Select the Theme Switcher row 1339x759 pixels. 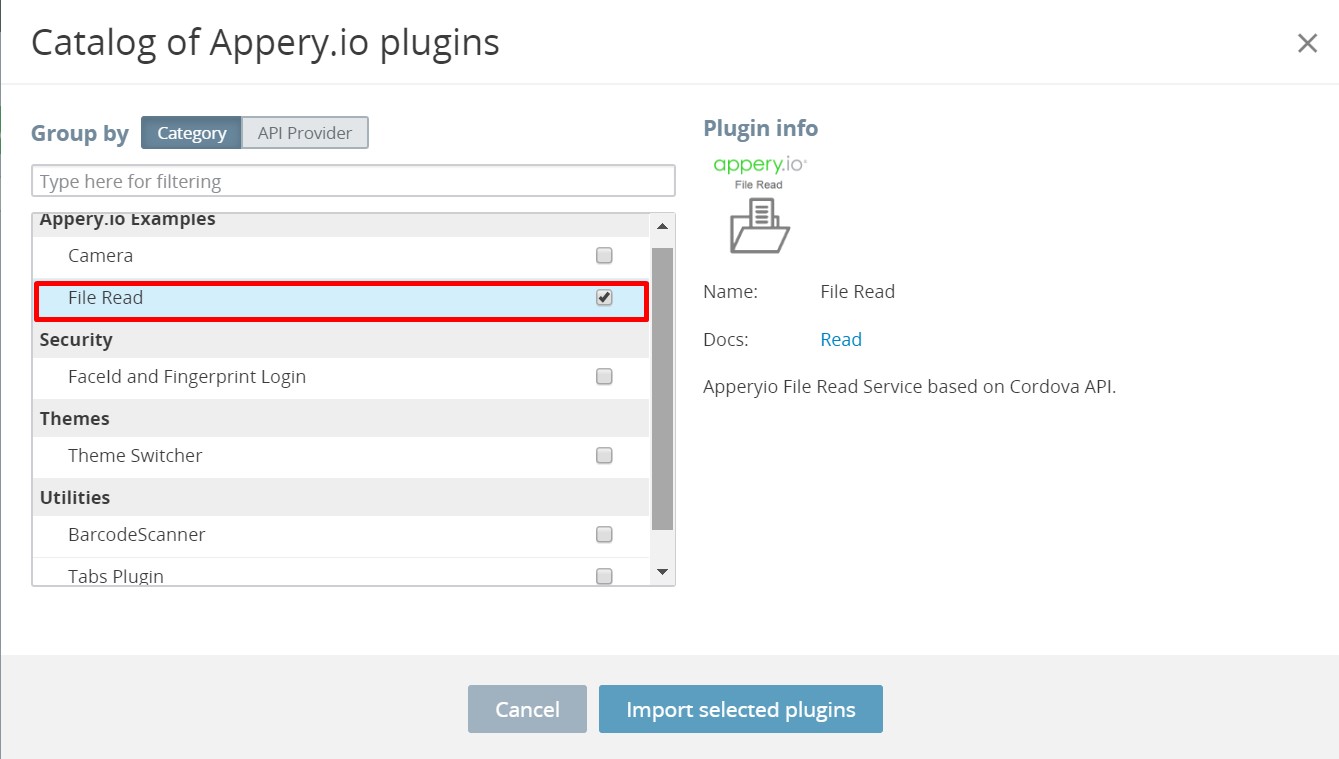[x=341, y=456]
